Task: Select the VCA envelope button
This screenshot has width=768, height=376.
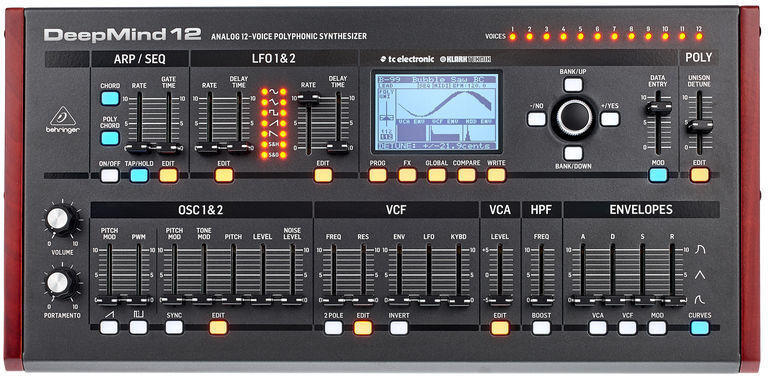Action: coord(598,328)
